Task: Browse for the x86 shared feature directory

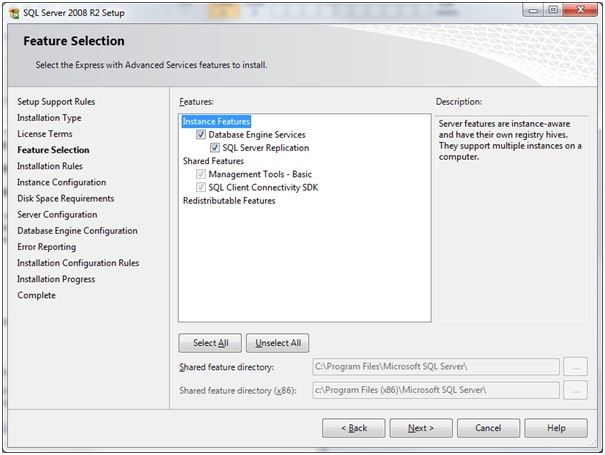Action: (575, 390)
